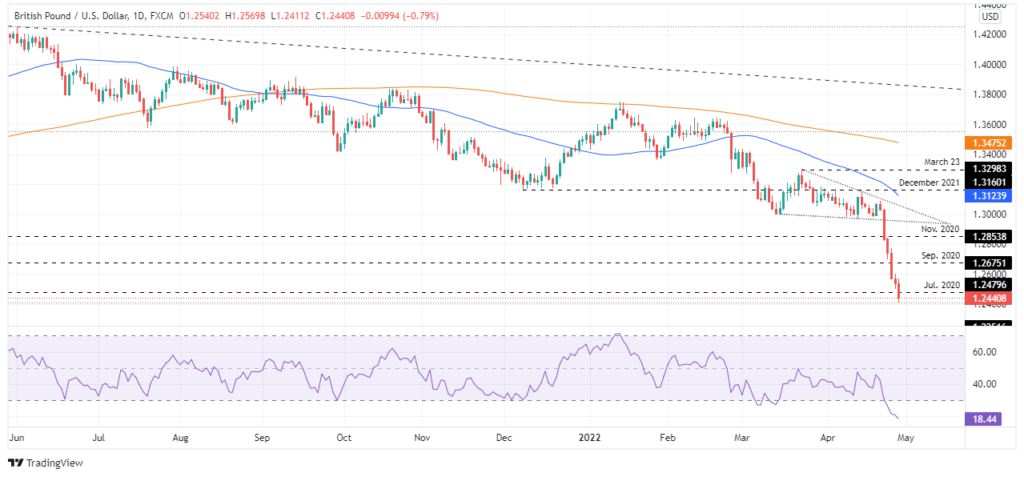The height and width of the screenshot is (477, 1024).
Task: Click the March 23 annotation text
Action: (940, 161)
